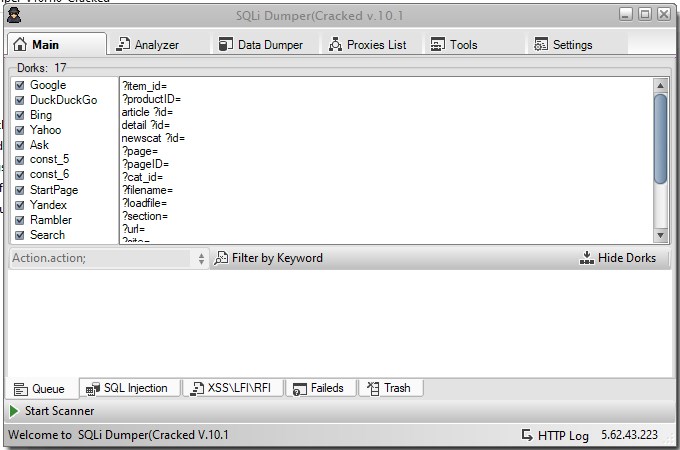Image resolution: width=680 pixels, height=450 pixels.
Task: Click the "Welcome to SQLi Dumper" status text
Action: (x=118, y=435)
